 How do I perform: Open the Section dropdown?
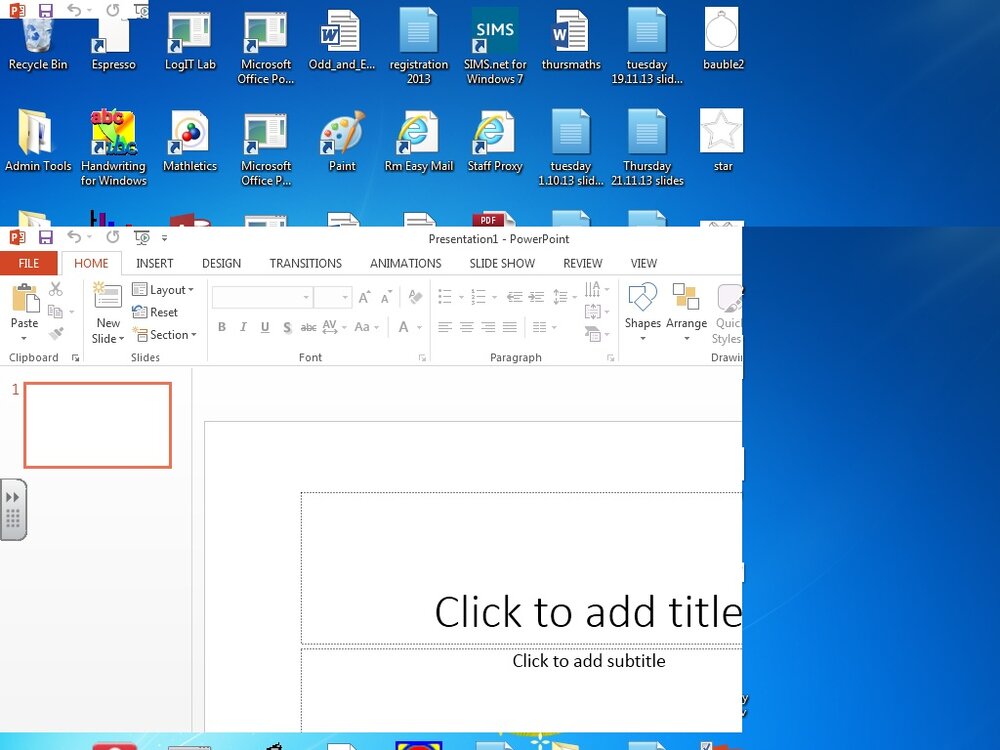point(165,334)
